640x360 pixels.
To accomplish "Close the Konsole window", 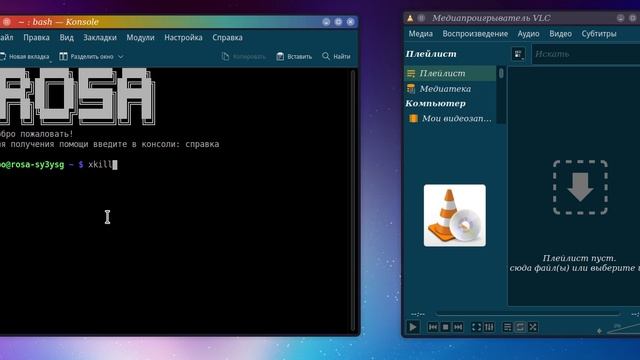I will (350, 22).
